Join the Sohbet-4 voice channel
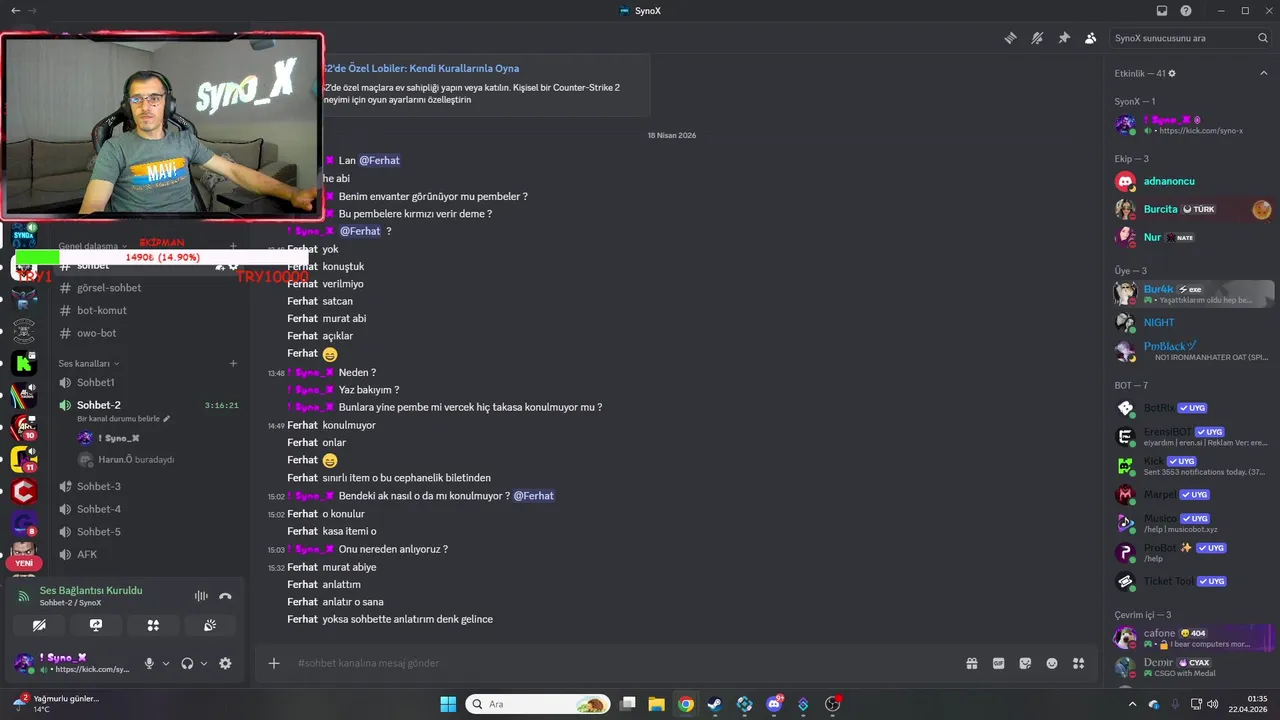 (x=148, y=509)
